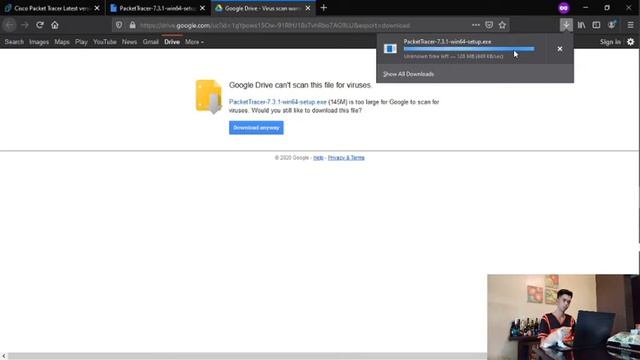640x360 pixels.
Task: Click Show All Downloads
Action: 409,74
